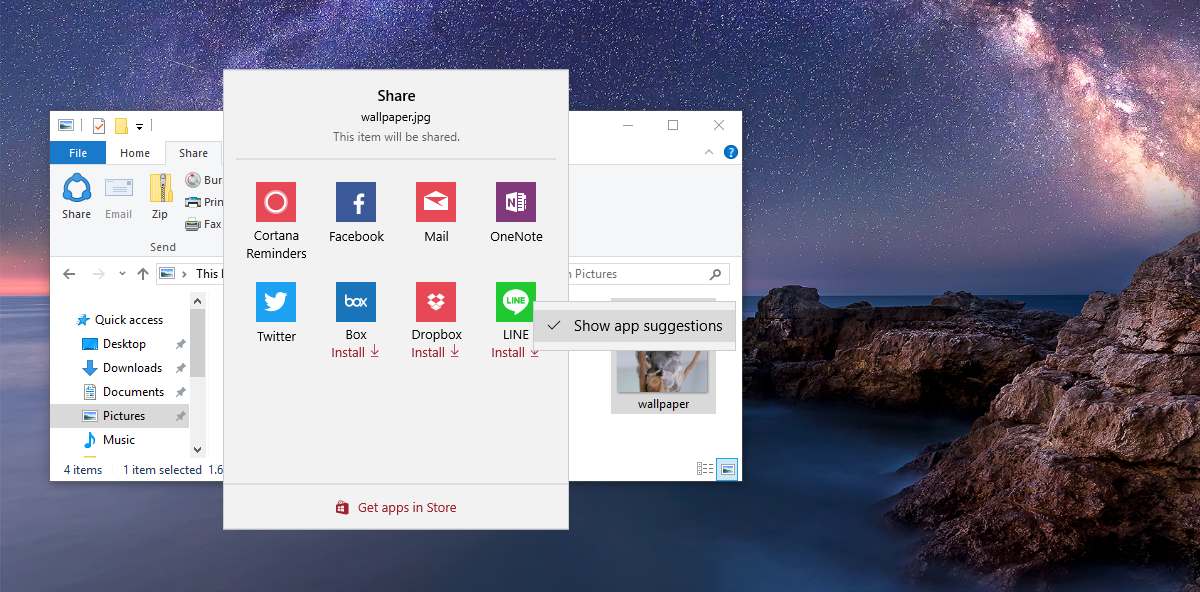Go to Documents in the sidebar
Viewport: 1200px width, 592px height.
123,392
